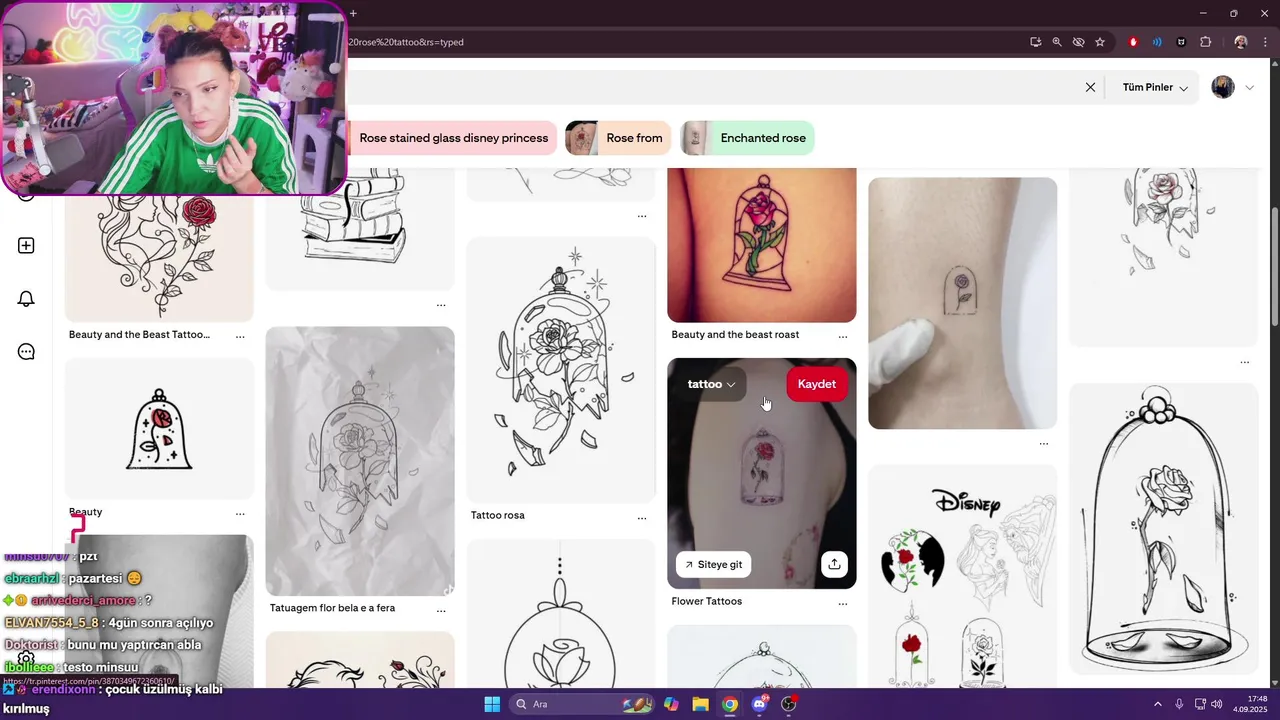Open more options under the stacked books pin
Screen dimensions: 1280x720
coord(441,305)
